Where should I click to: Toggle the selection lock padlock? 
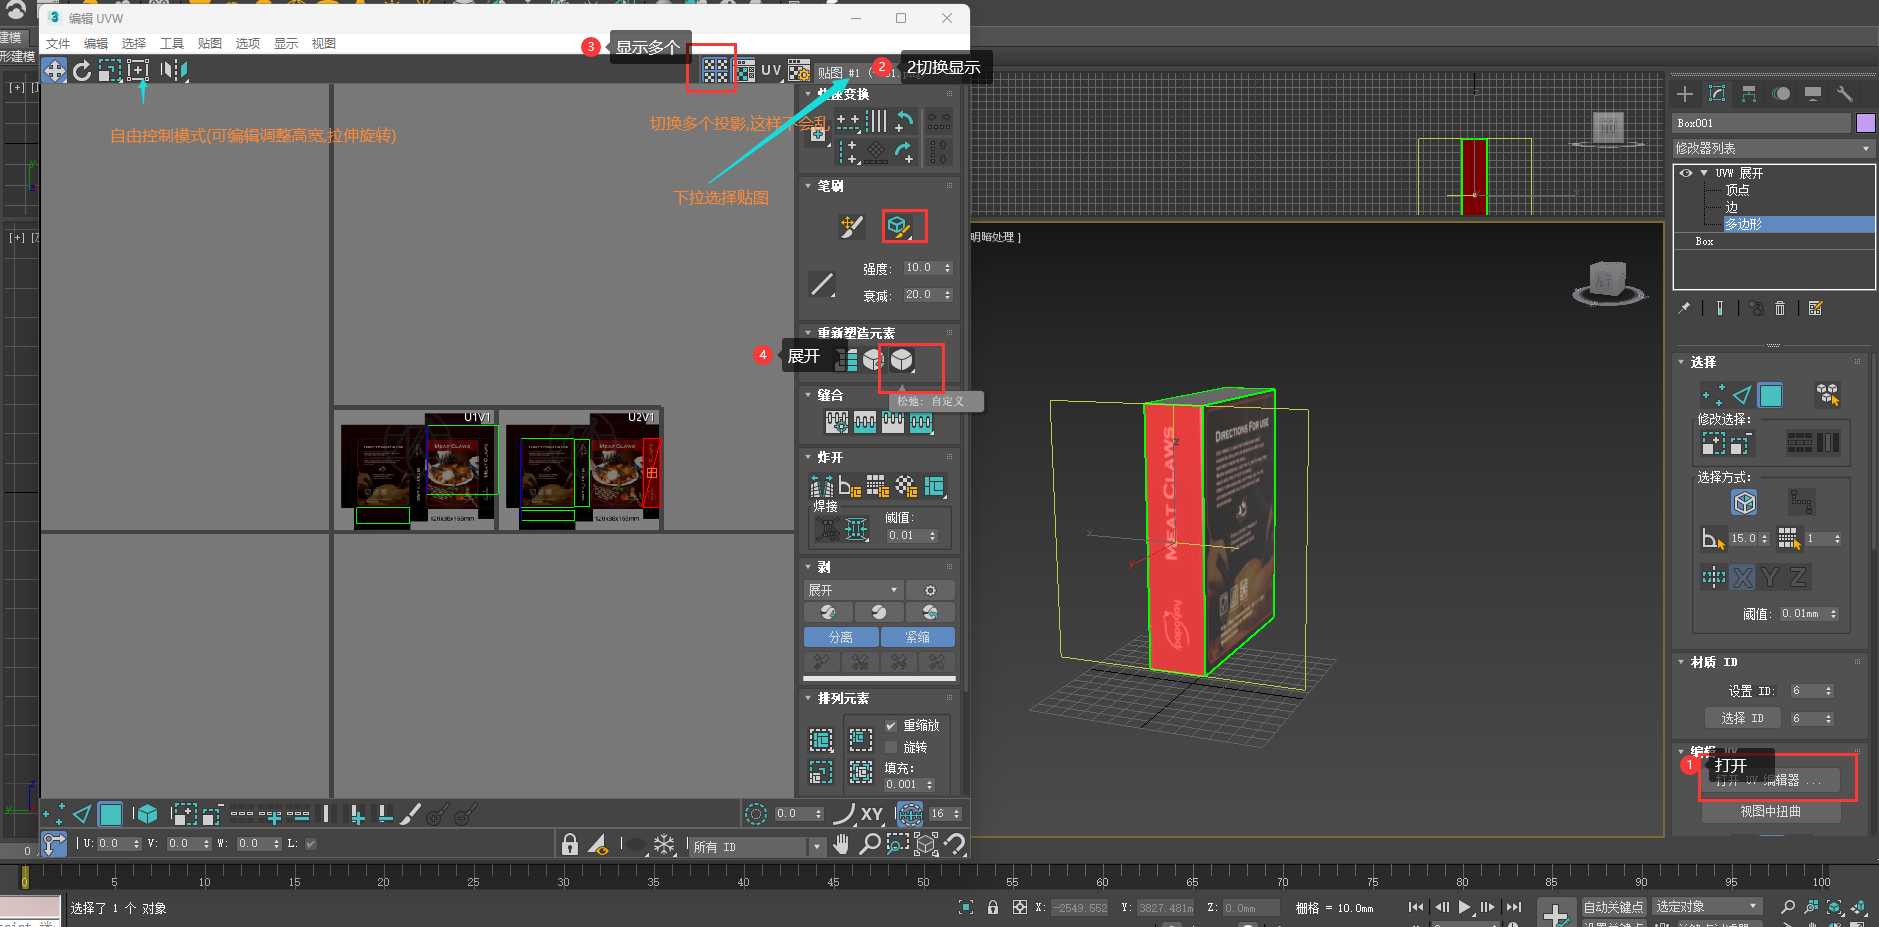[x=569, y=844]
